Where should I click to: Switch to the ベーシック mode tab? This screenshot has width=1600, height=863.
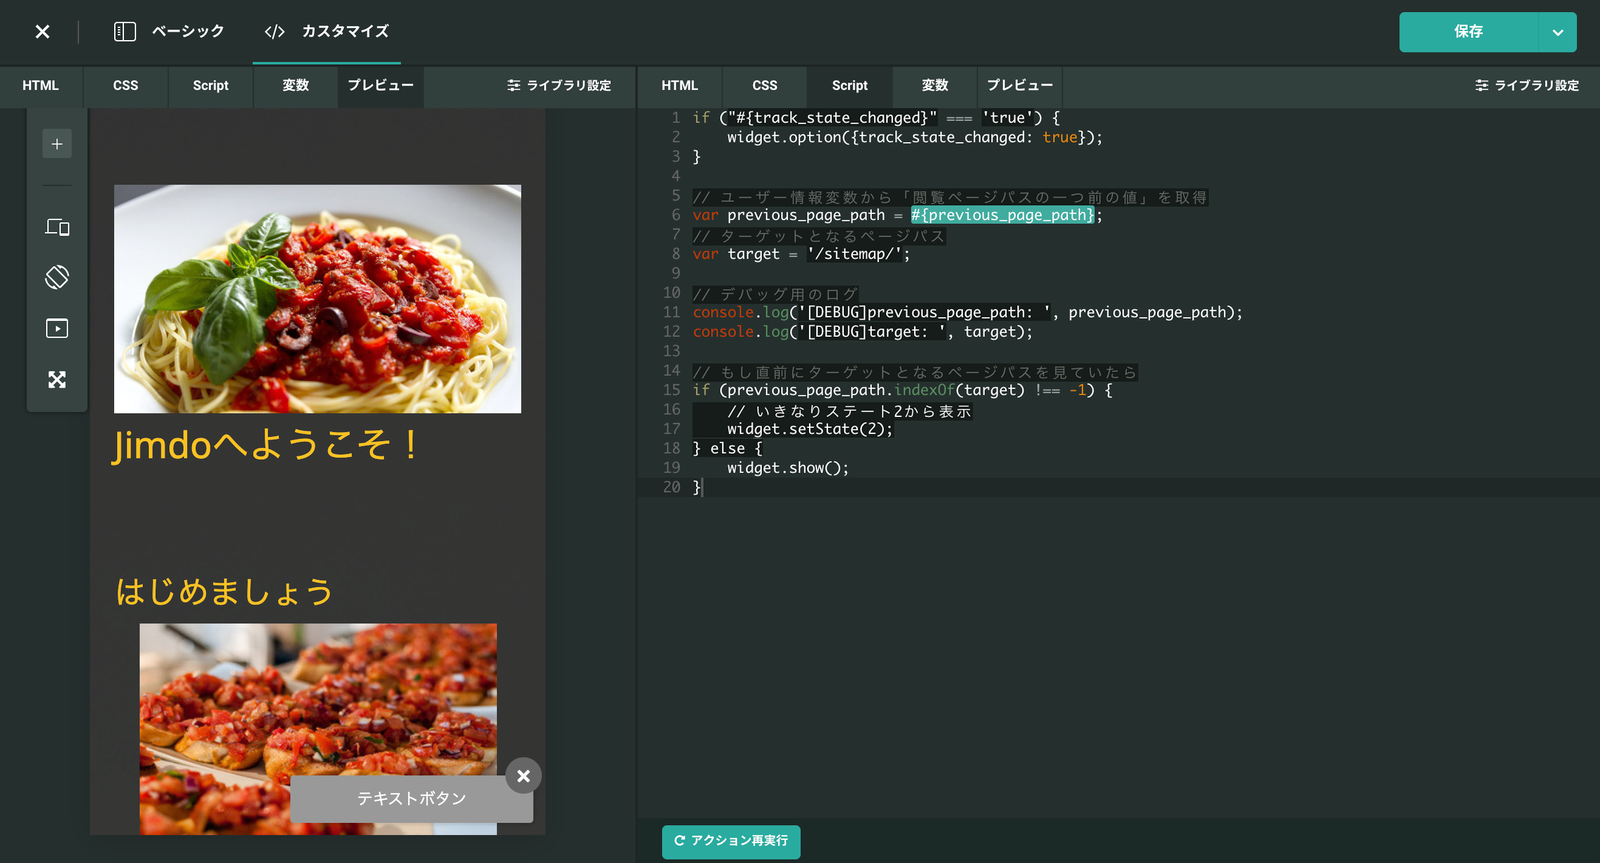[x=169, y=32]
